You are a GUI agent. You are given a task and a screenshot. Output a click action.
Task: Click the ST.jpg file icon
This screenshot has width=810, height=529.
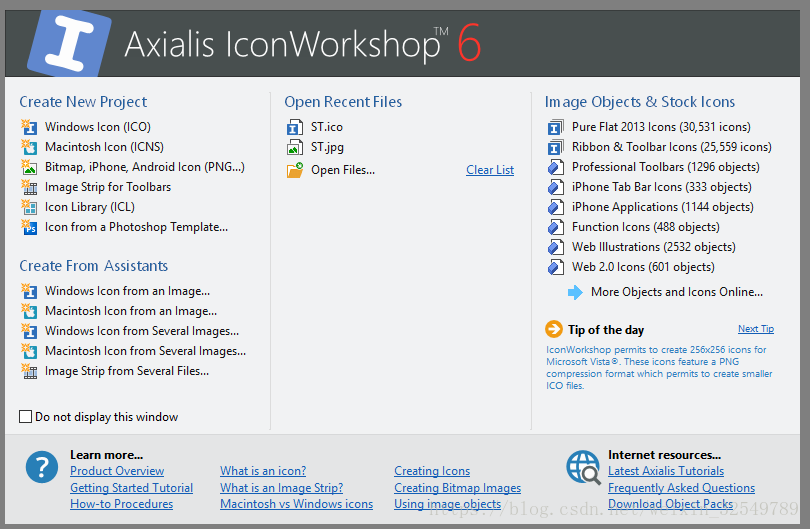pyautogui.click(x=295, y=147)
